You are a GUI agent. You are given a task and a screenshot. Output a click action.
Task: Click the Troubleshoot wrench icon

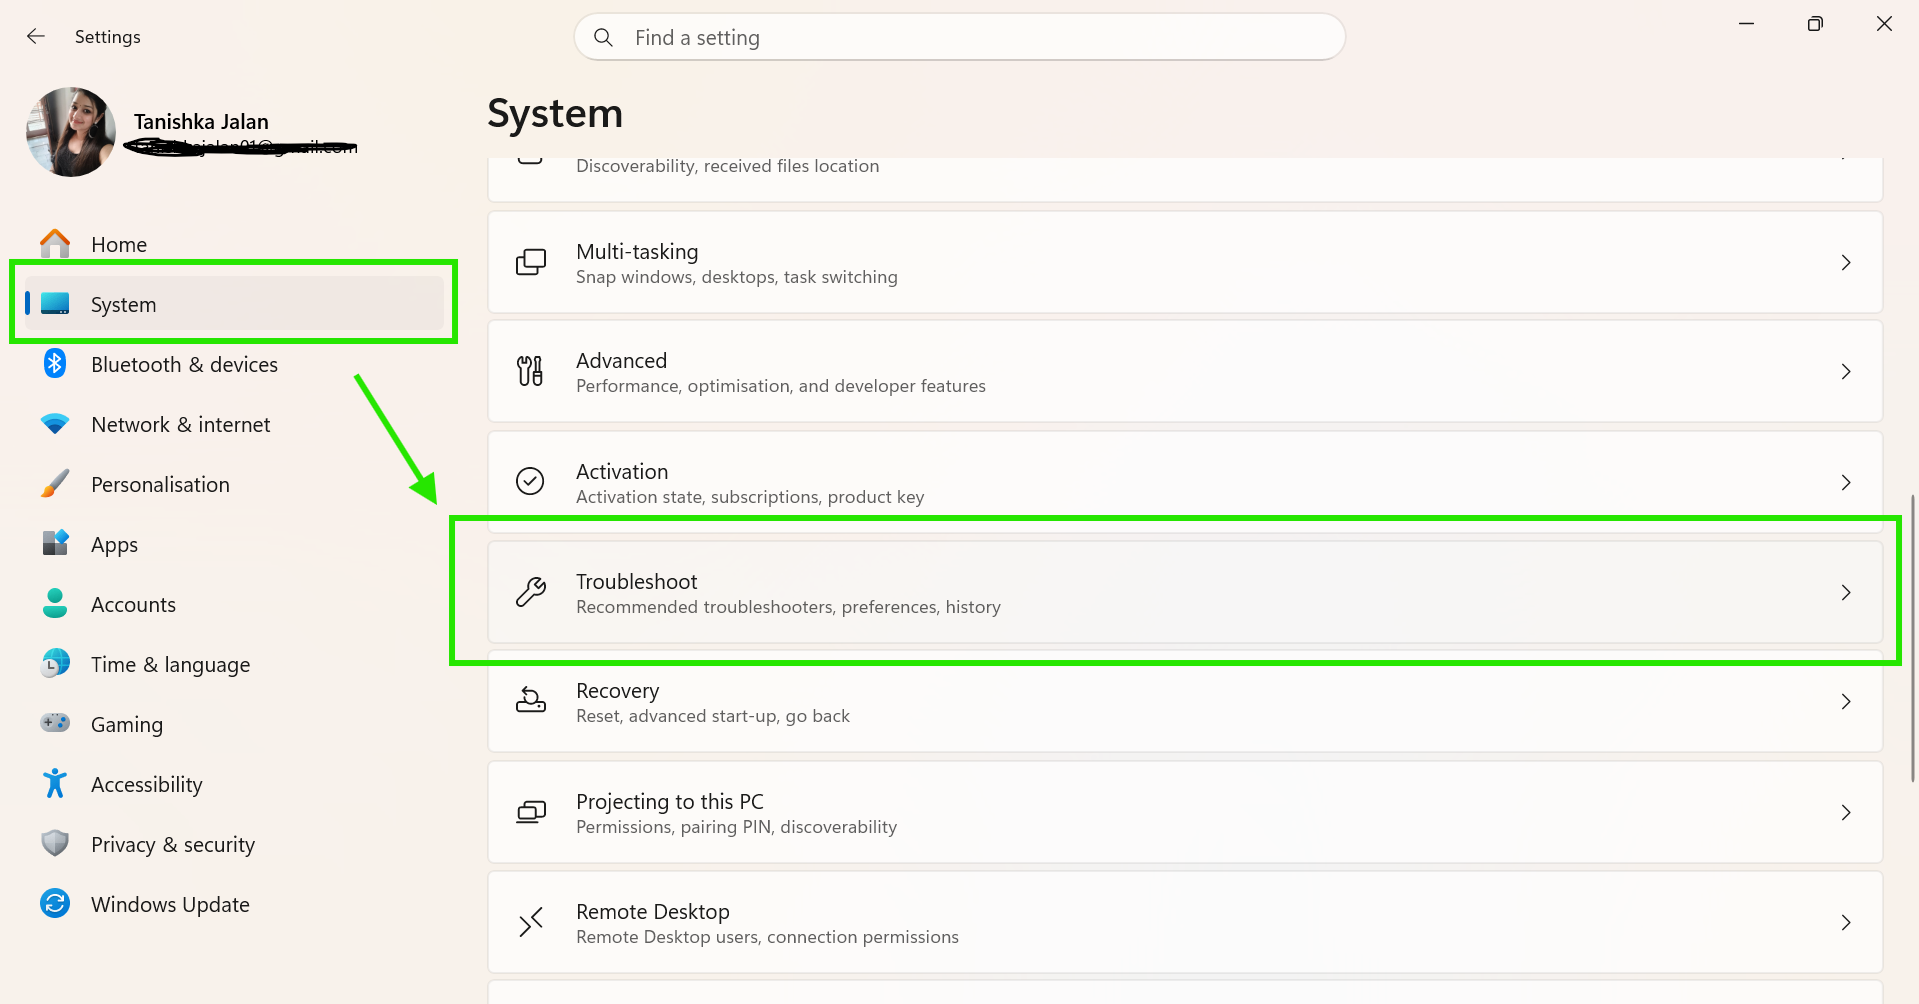pyautogui.click(x=531, y=592)
